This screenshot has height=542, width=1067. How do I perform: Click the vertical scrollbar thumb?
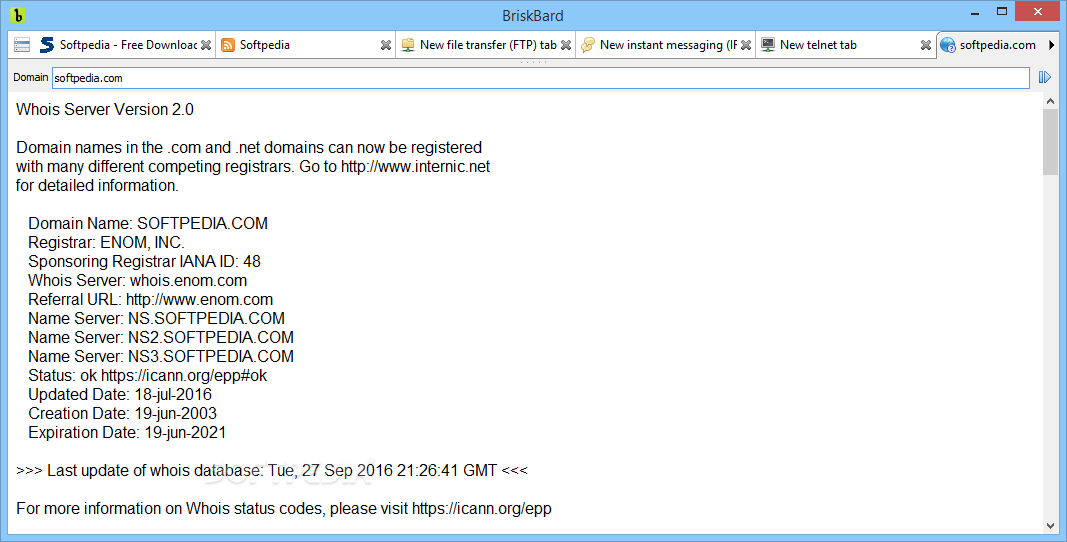tap(1050, 142)
